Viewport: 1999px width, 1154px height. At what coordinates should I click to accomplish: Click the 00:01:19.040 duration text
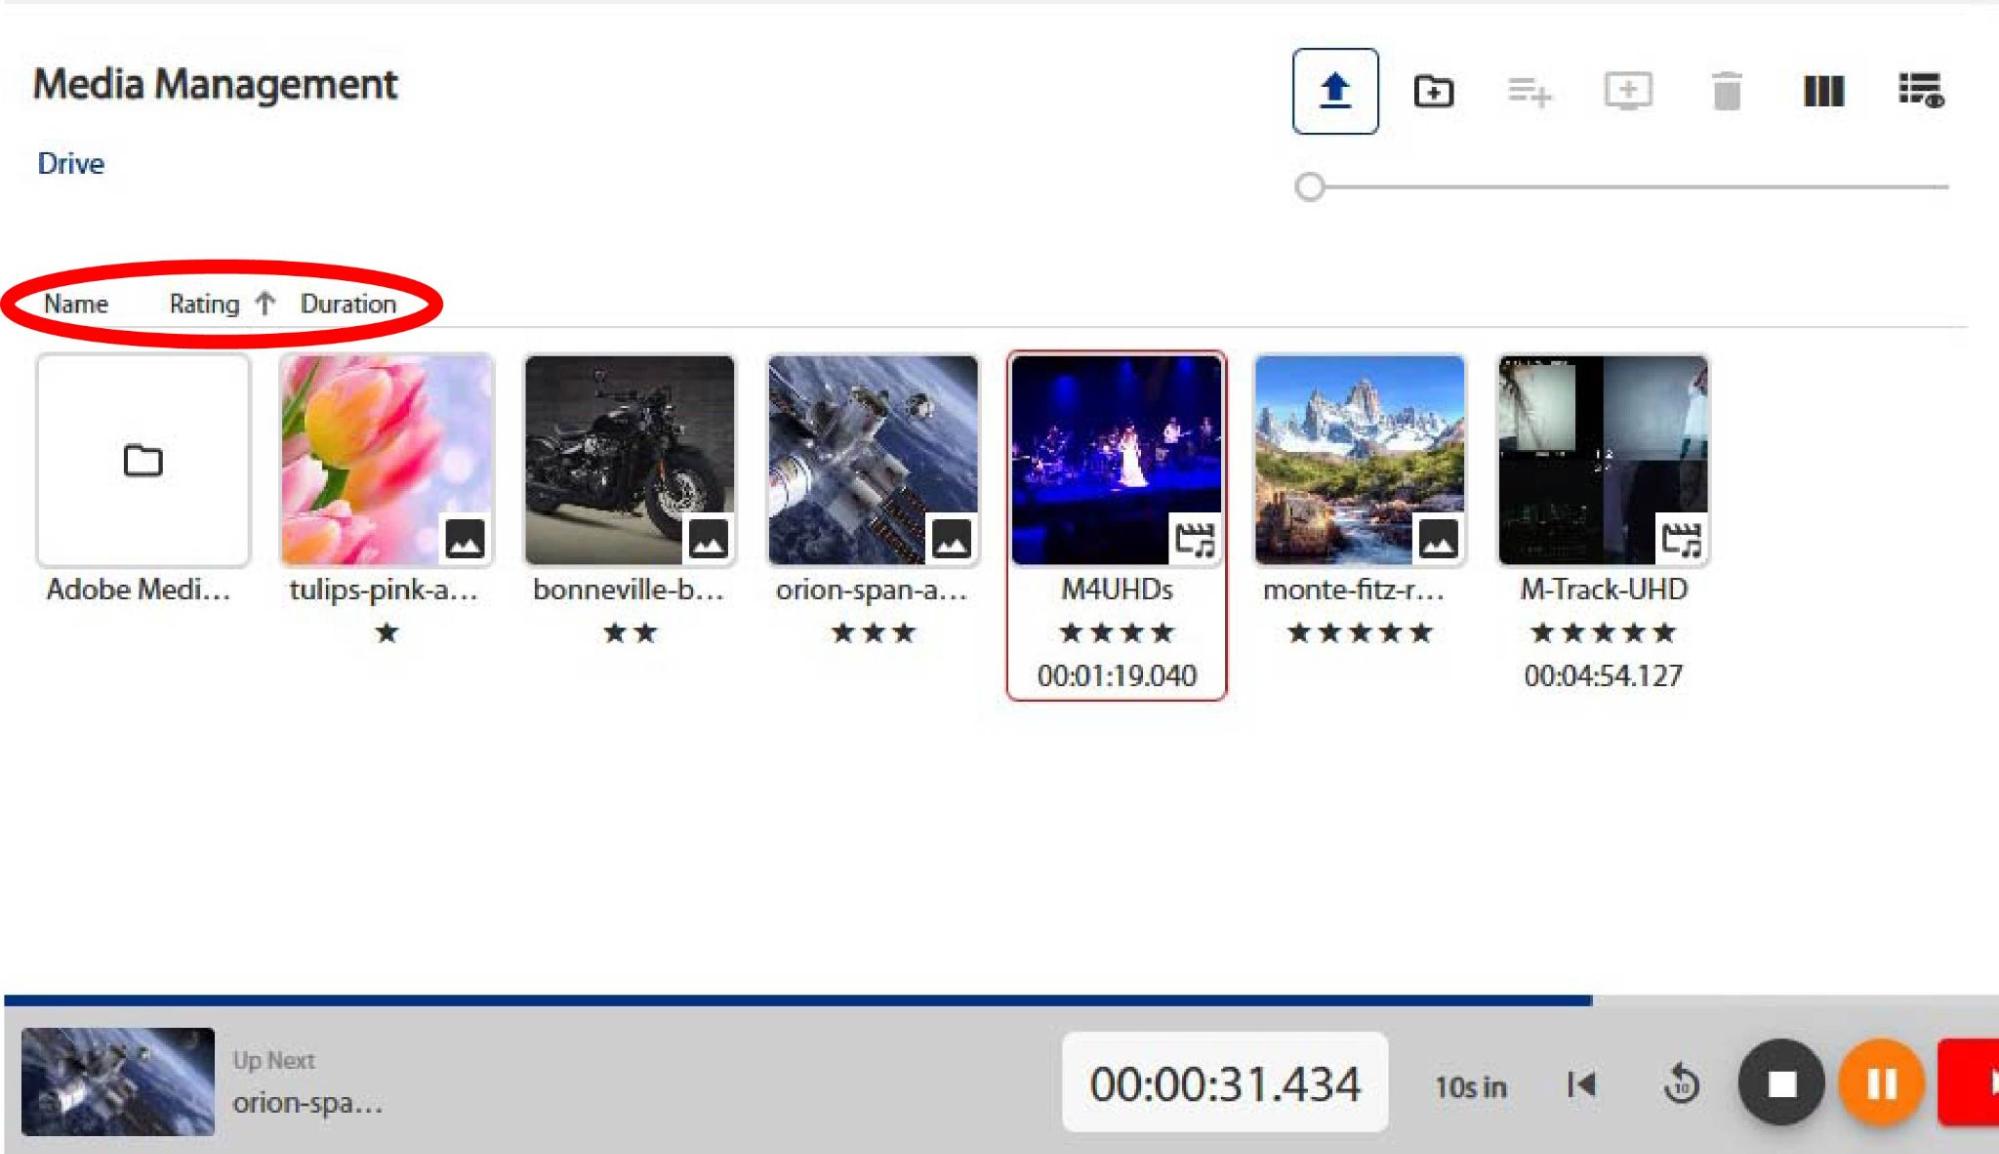1117,676
